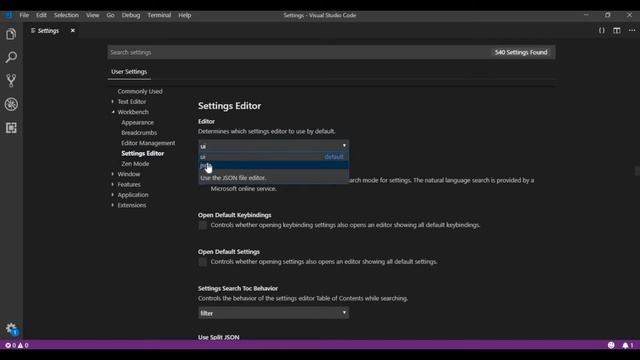Click the 540 Settings Found badge
This screenshot has width=640, height=360.
tap(521, 52)
